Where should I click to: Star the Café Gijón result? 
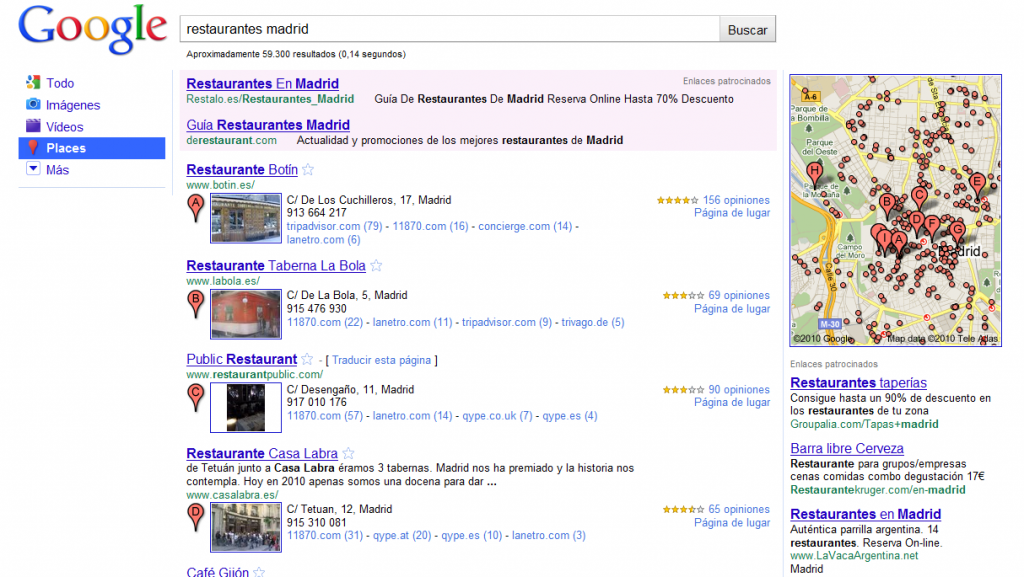[x=259, y=572]
